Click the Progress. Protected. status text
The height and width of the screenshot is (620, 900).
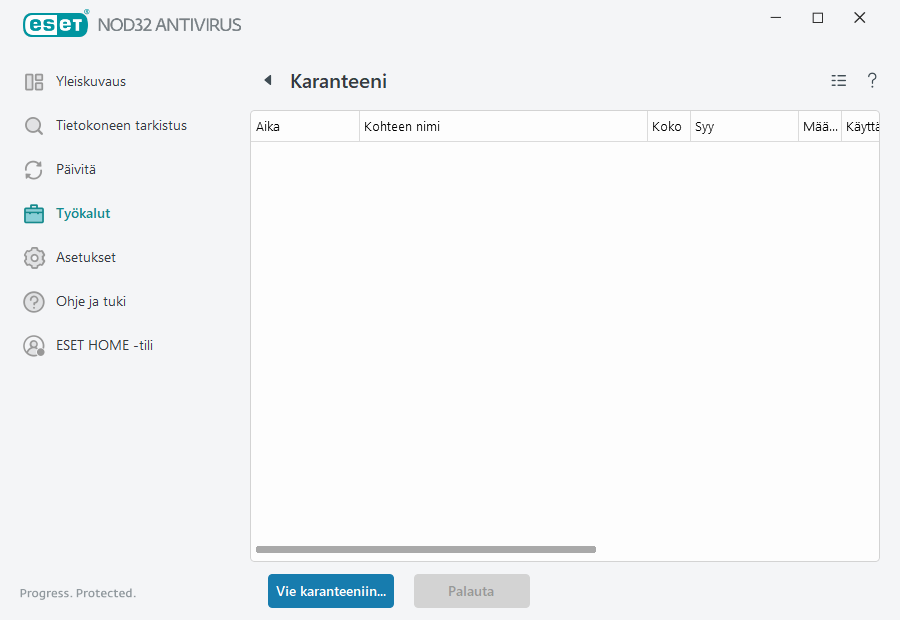77,593
